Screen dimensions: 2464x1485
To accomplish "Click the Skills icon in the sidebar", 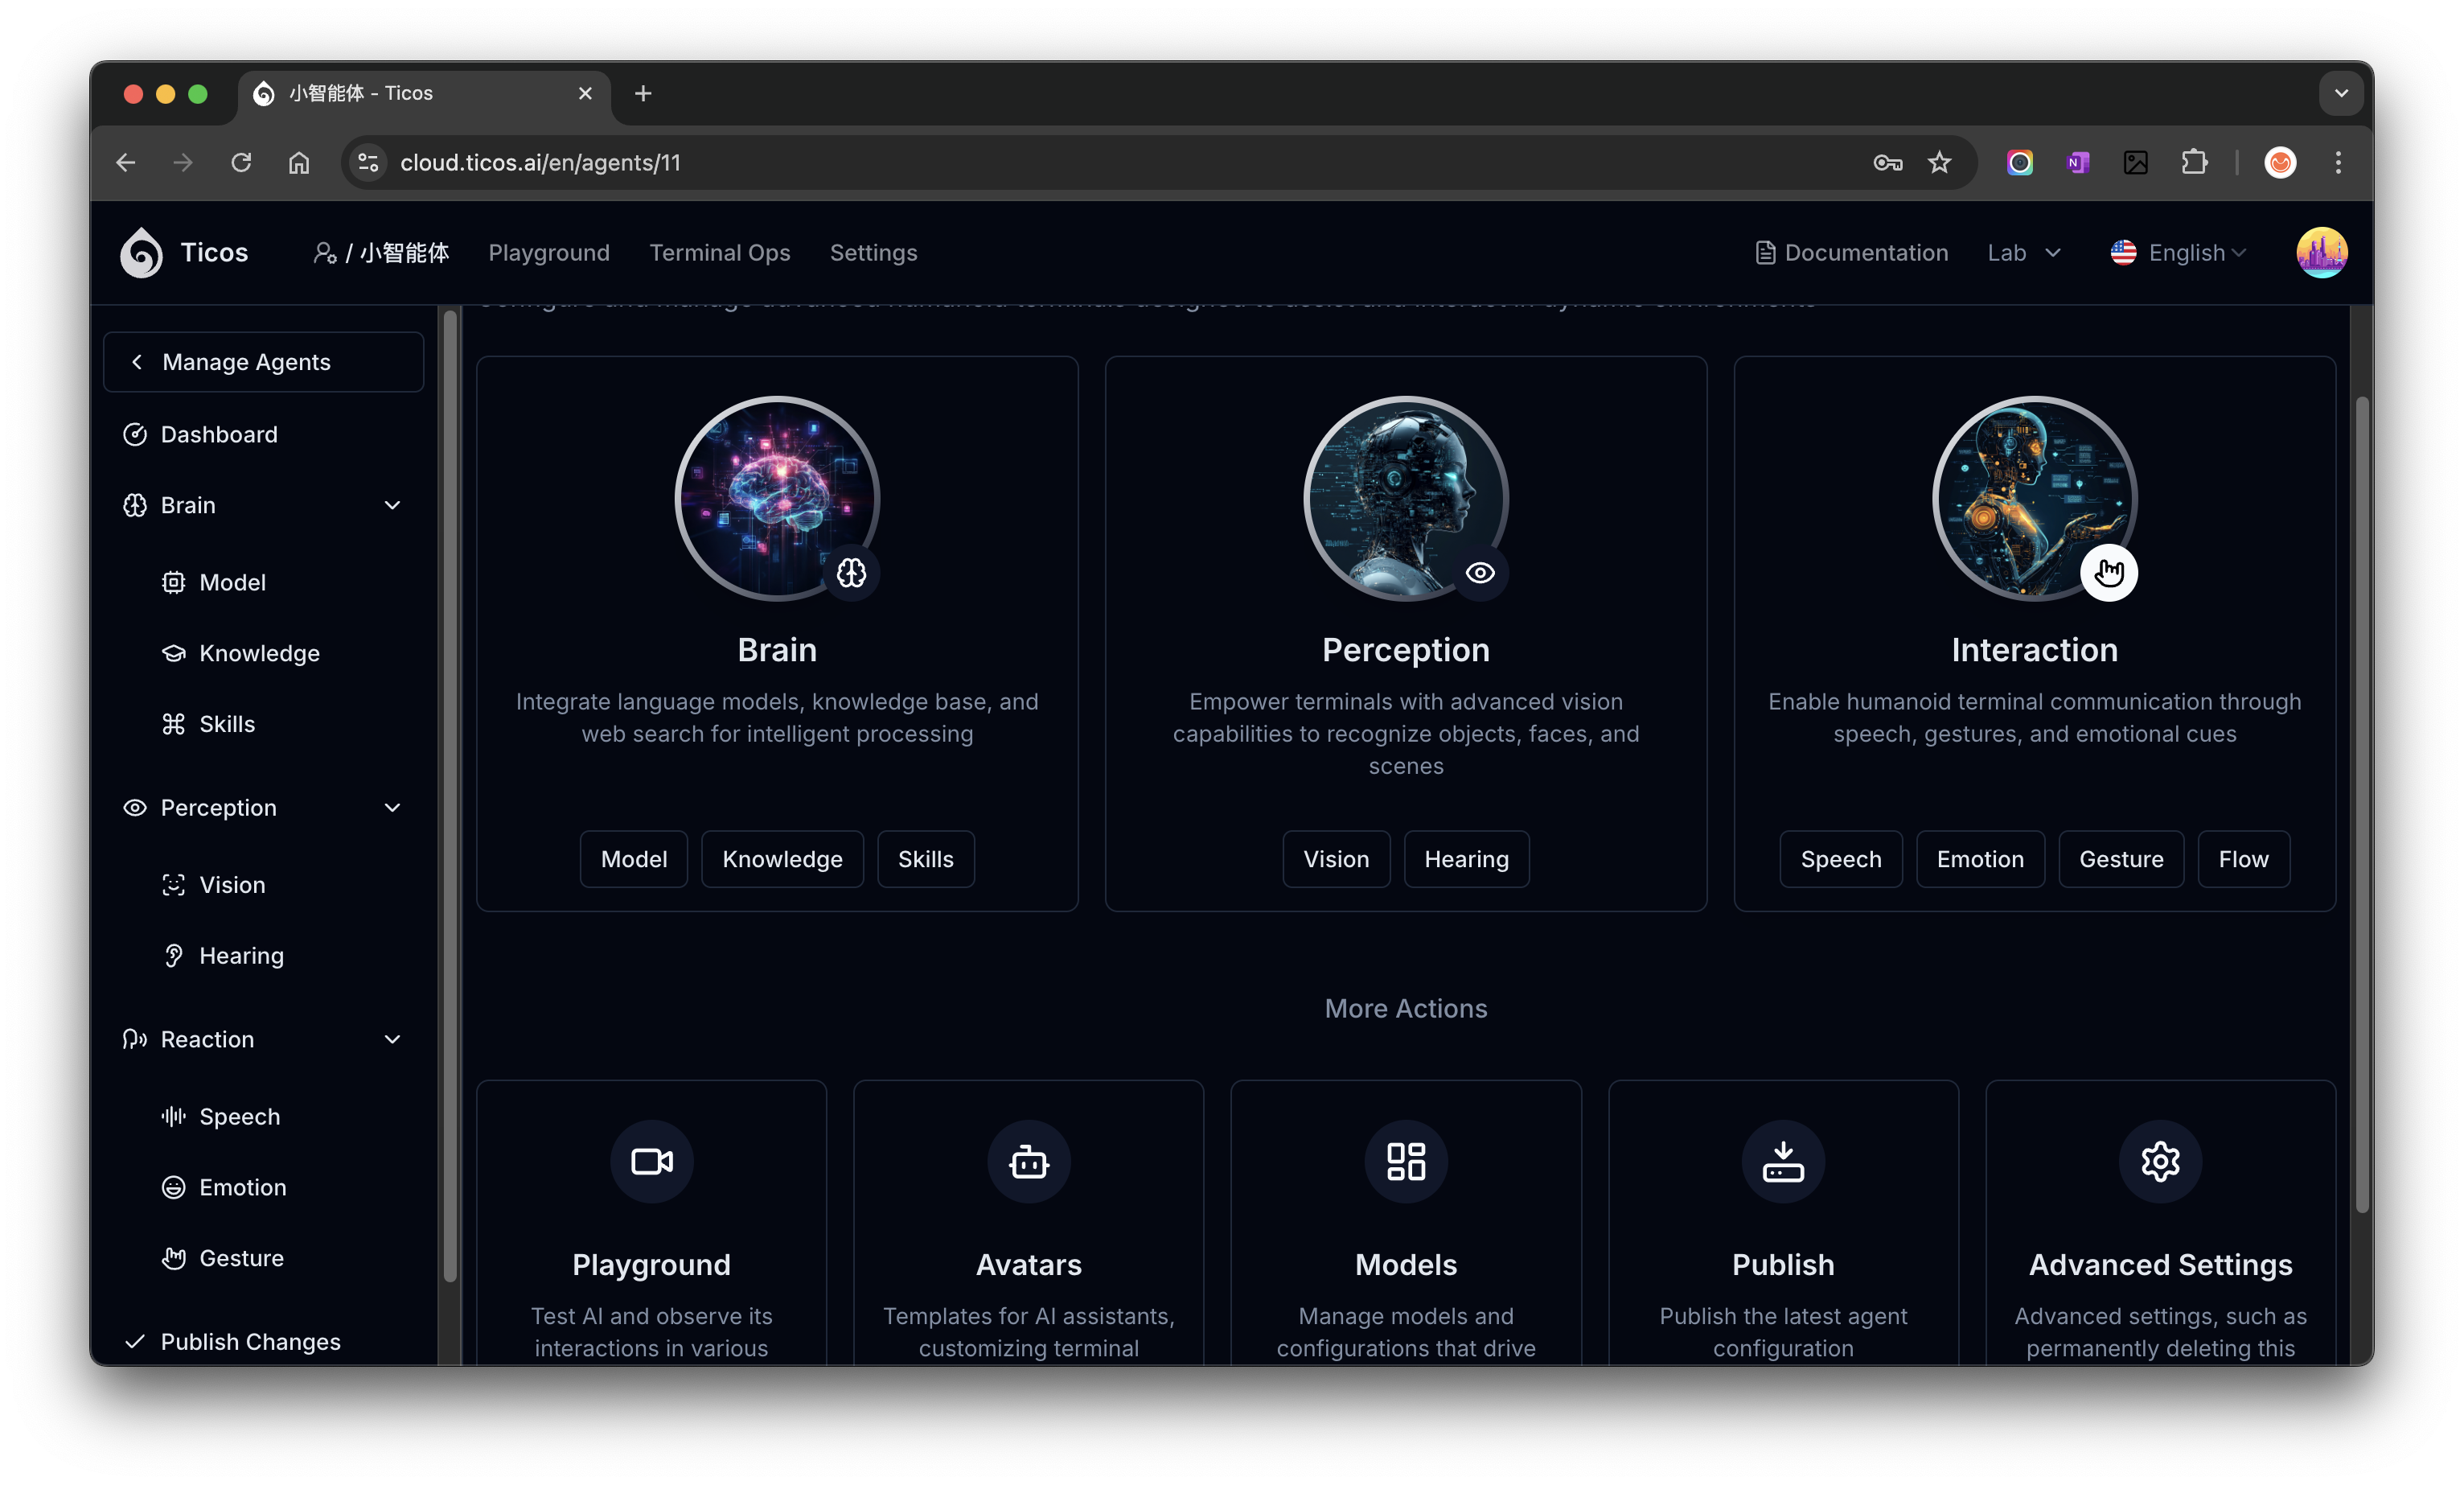I will pos(174,723).
